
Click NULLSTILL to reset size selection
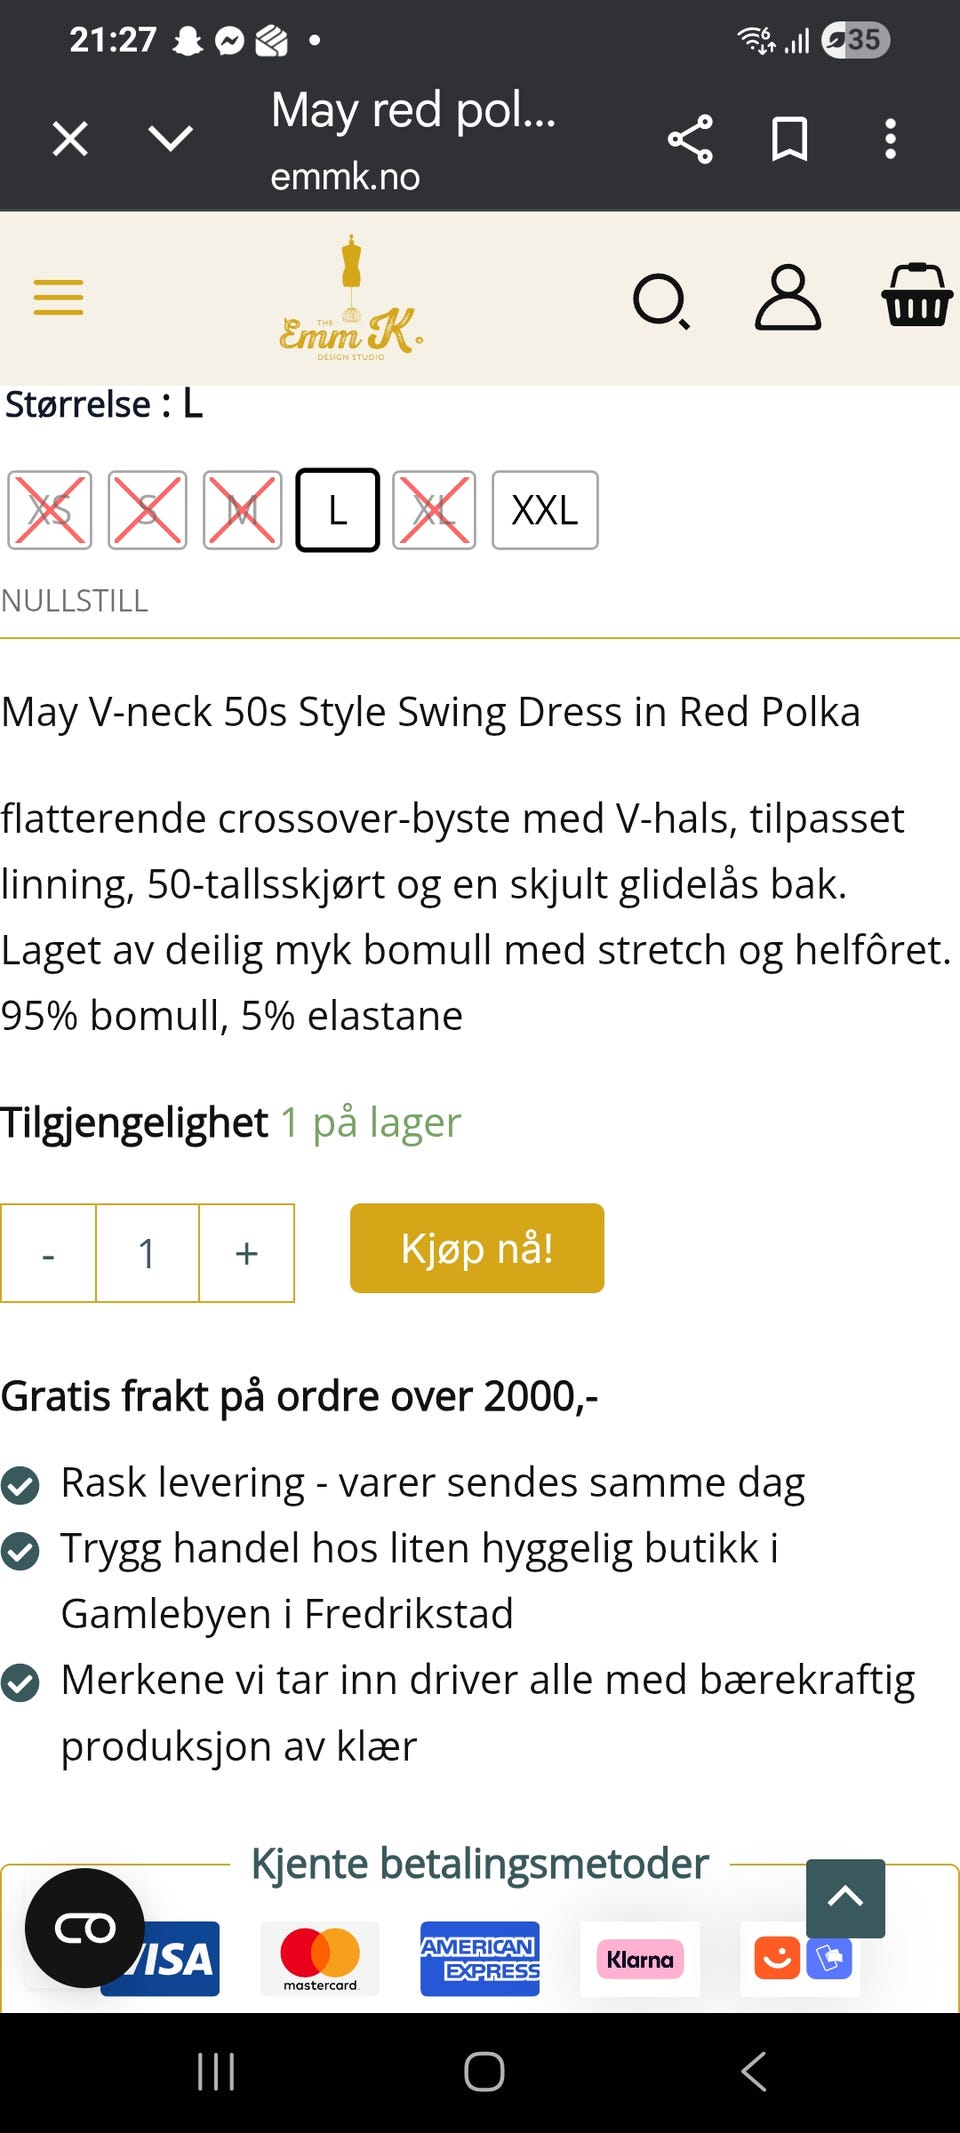click(x=74, y=600)
